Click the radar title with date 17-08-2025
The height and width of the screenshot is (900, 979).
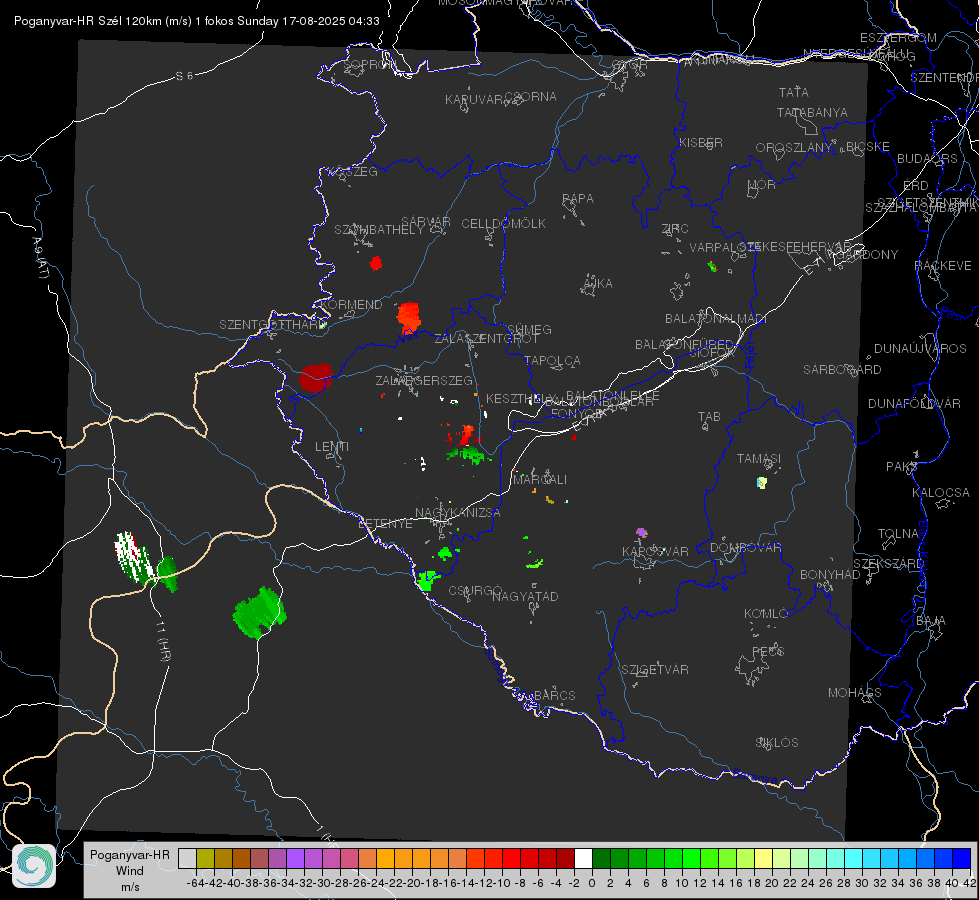click(x=197, y=21)
